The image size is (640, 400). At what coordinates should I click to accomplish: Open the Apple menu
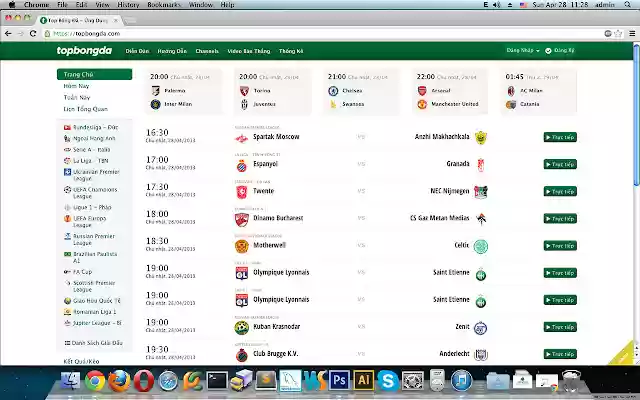[12, 5]
